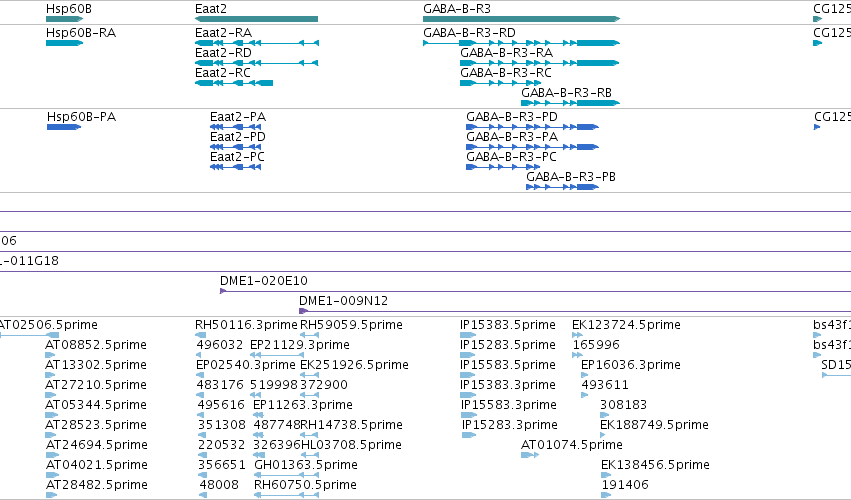
Task: Click the AT28523.5prime EST label
Action: [x=96, y=425]
